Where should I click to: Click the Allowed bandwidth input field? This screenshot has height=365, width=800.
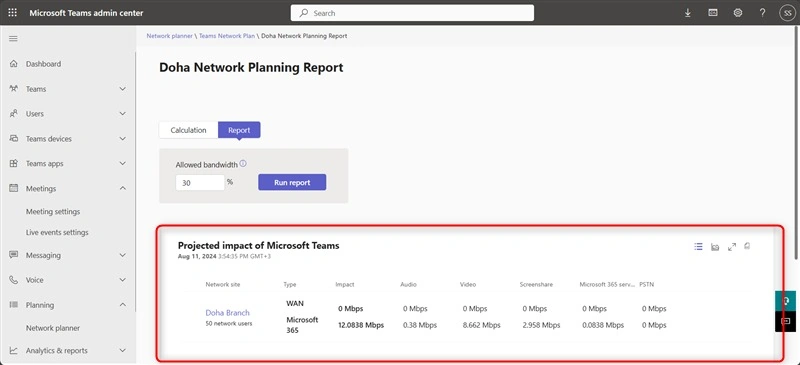coord(200,183)
